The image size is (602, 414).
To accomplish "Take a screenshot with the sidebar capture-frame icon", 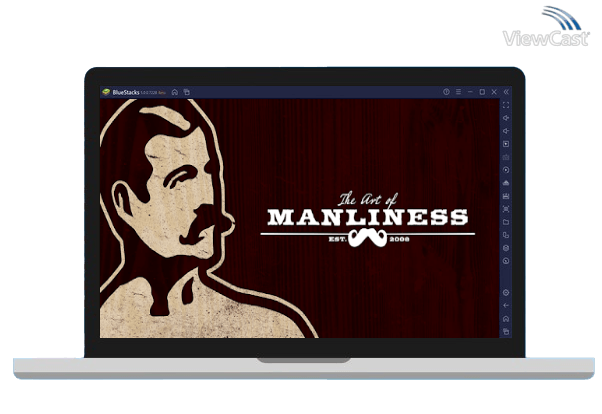I will click(506, 209).
